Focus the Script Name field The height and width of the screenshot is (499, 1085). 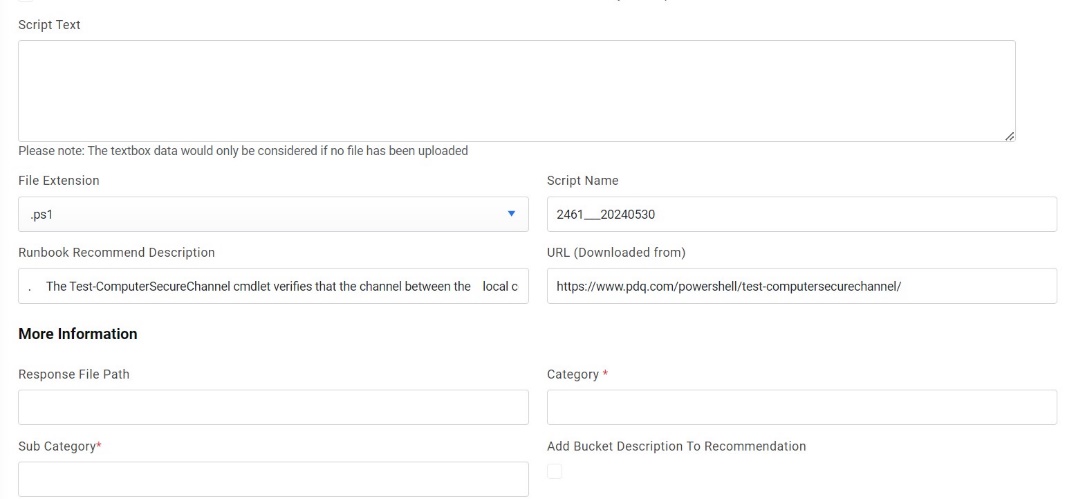click(801, 214)
